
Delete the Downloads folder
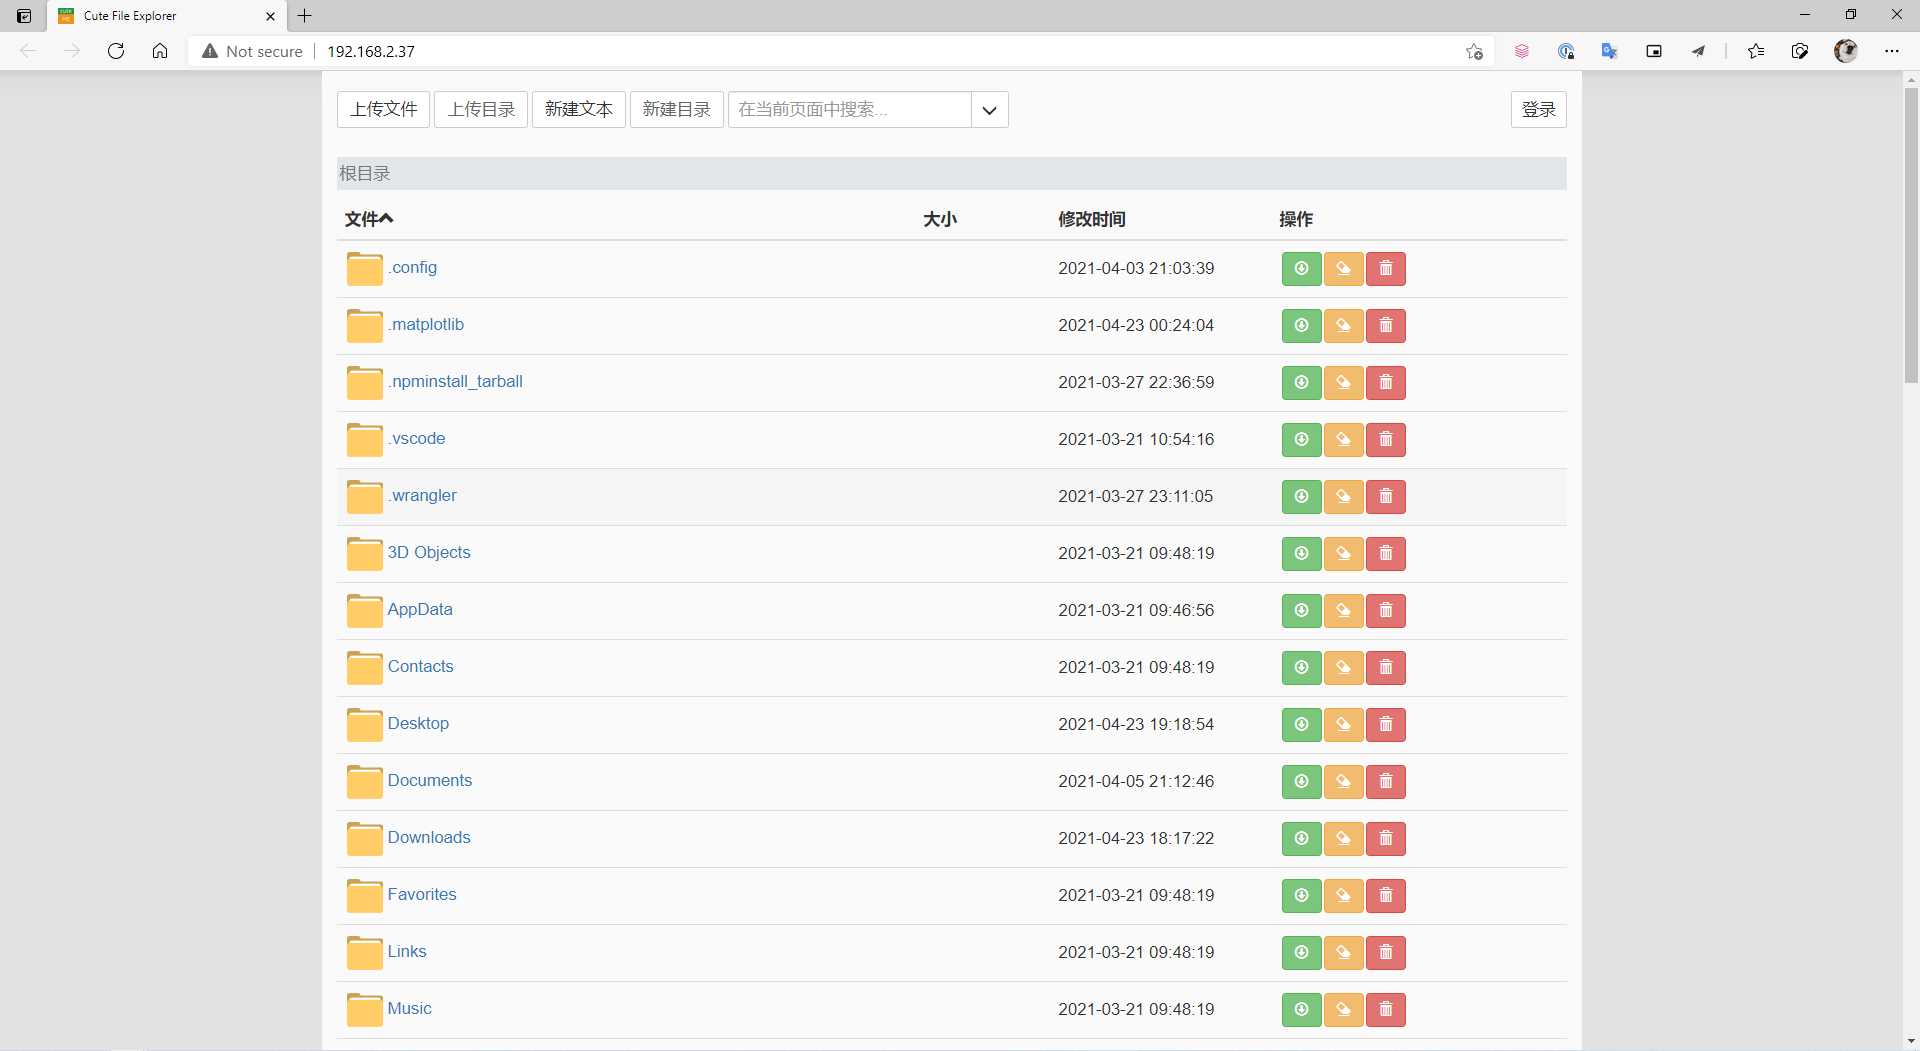pos(1385,838)
